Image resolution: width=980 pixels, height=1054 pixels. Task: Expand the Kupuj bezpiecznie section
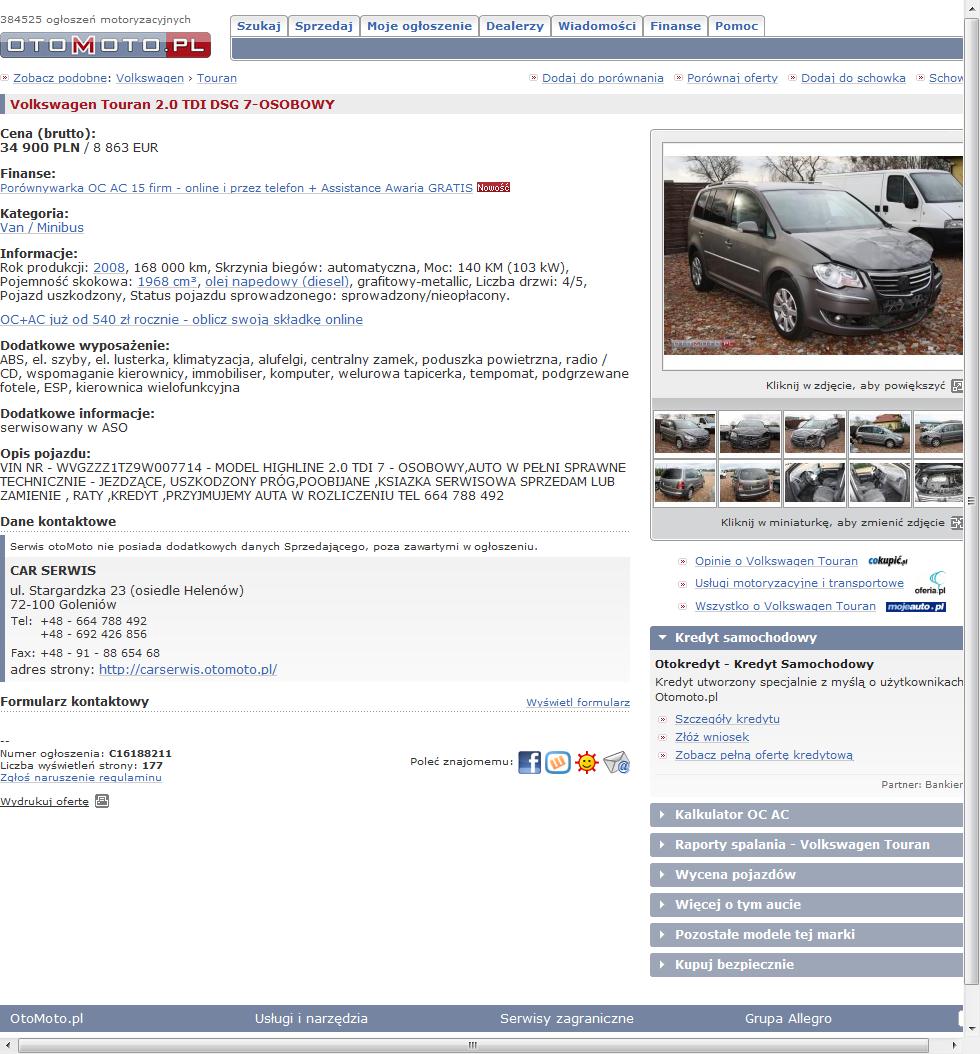pyautogui.click(x=807, y=965)
